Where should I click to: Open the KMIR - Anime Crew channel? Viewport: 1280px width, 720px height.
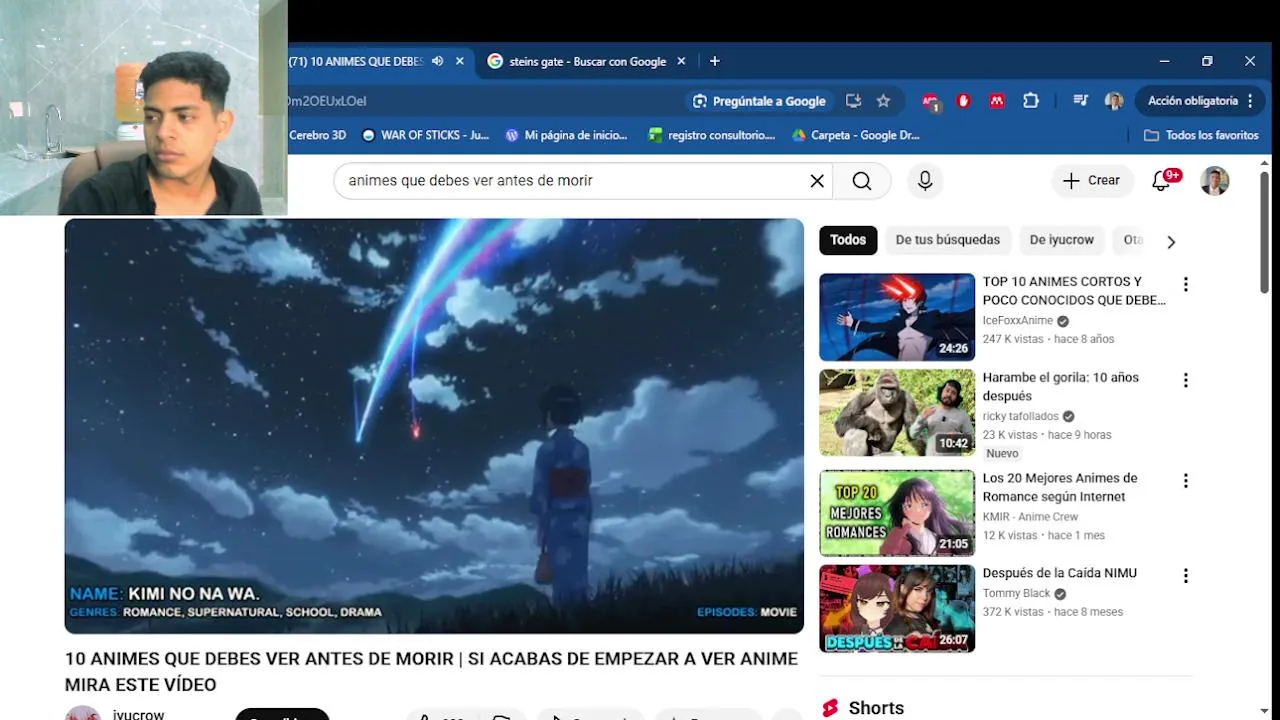(1030, 517)
